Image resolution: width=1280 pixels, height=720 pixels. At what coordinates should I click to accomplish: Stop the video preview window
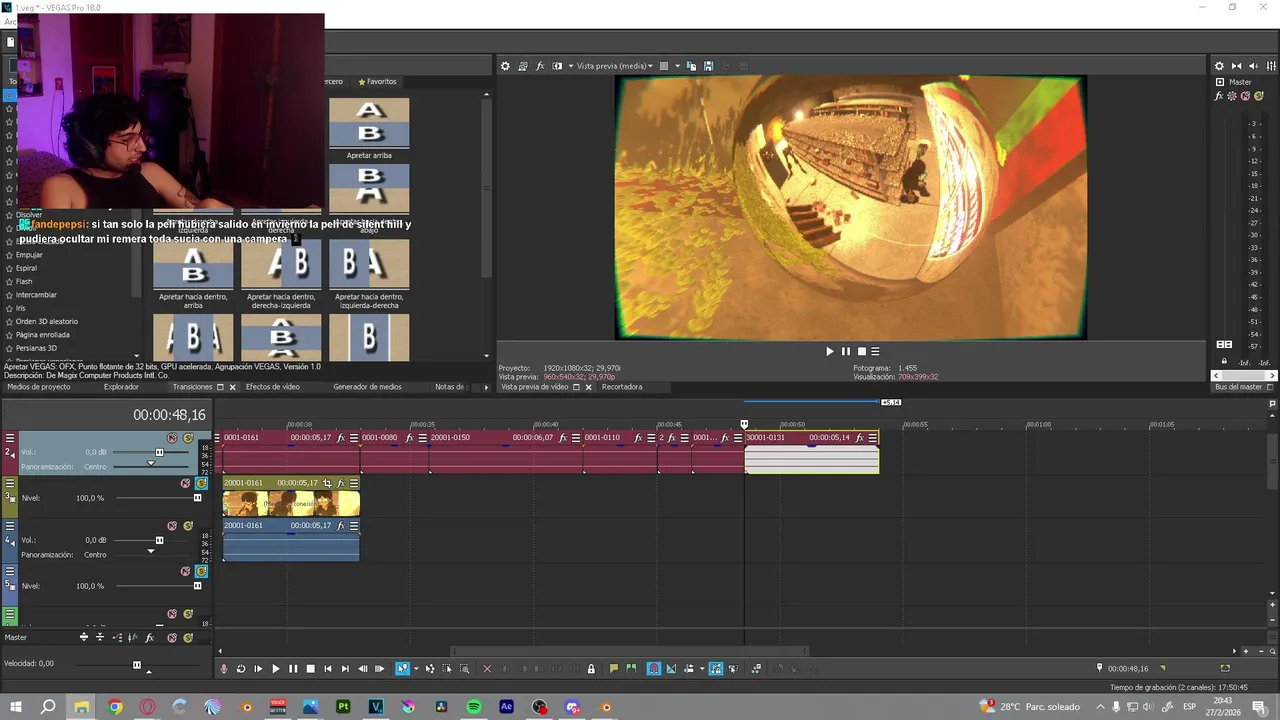(x=861, y=351)
